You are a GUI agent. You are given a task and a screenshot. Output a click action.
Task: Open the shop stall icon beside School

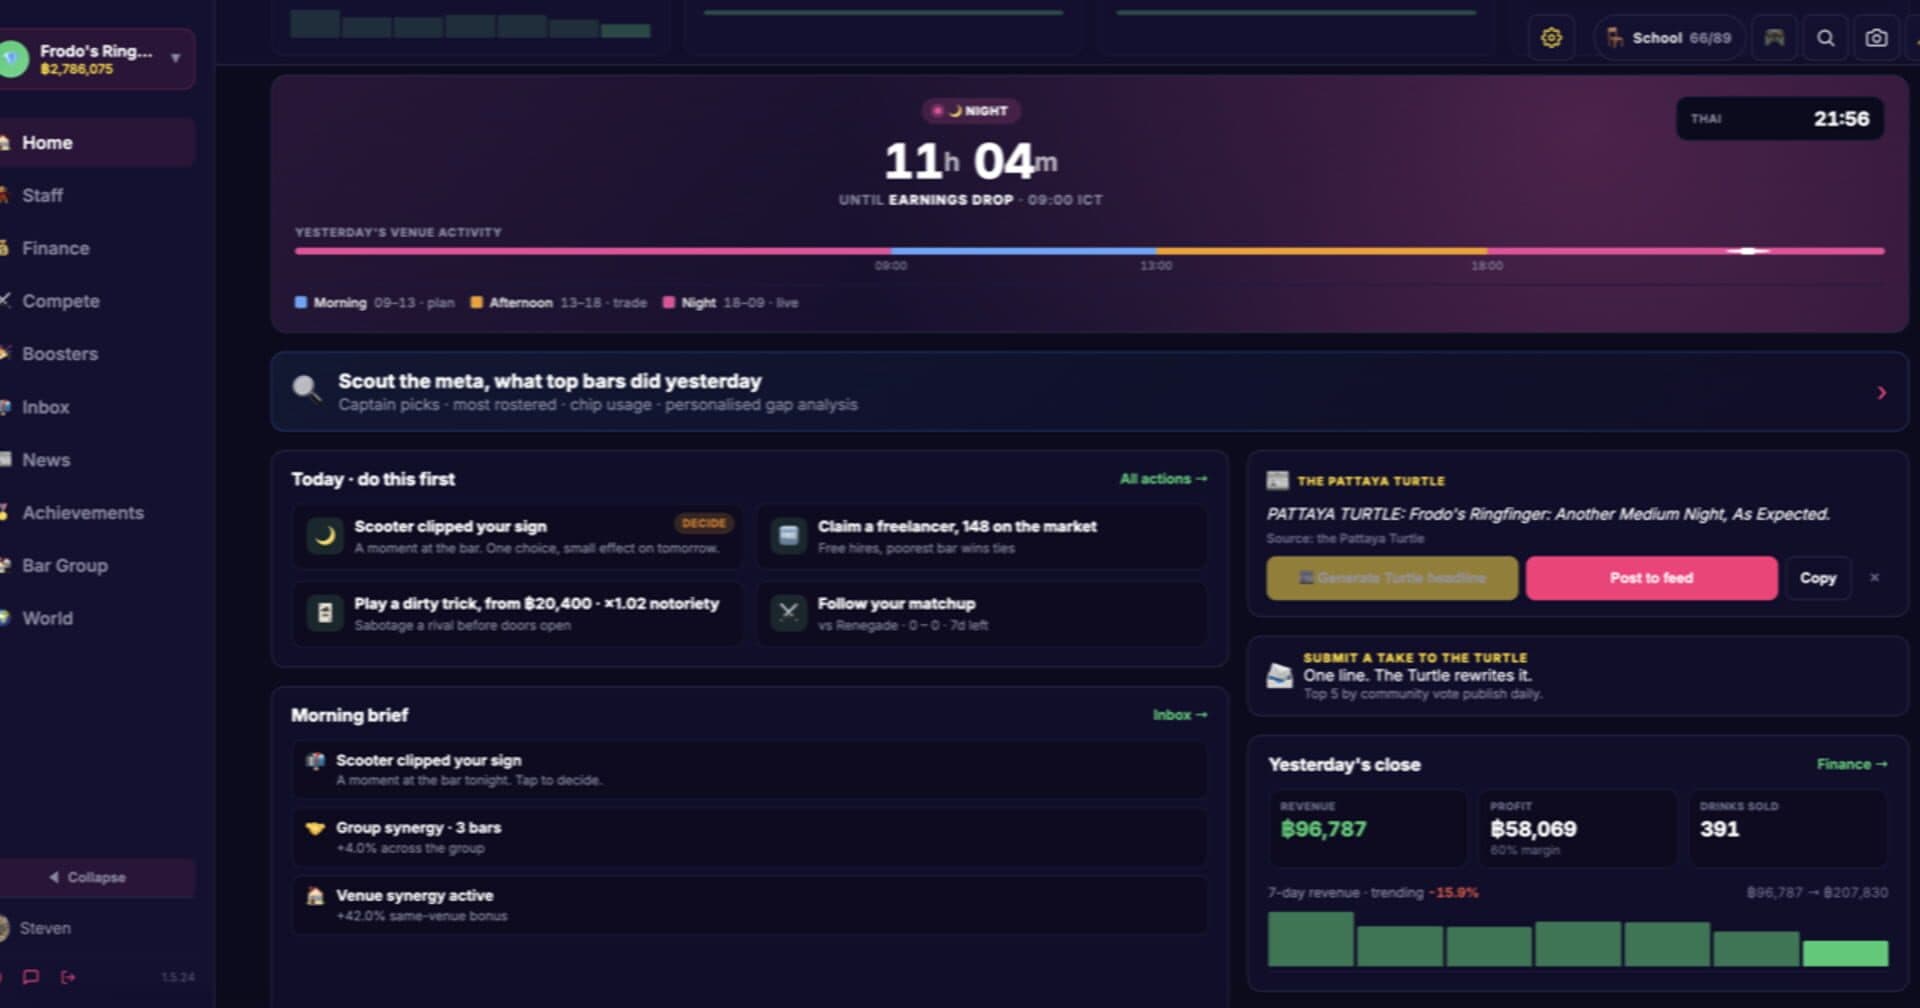tap(1774, 38)
